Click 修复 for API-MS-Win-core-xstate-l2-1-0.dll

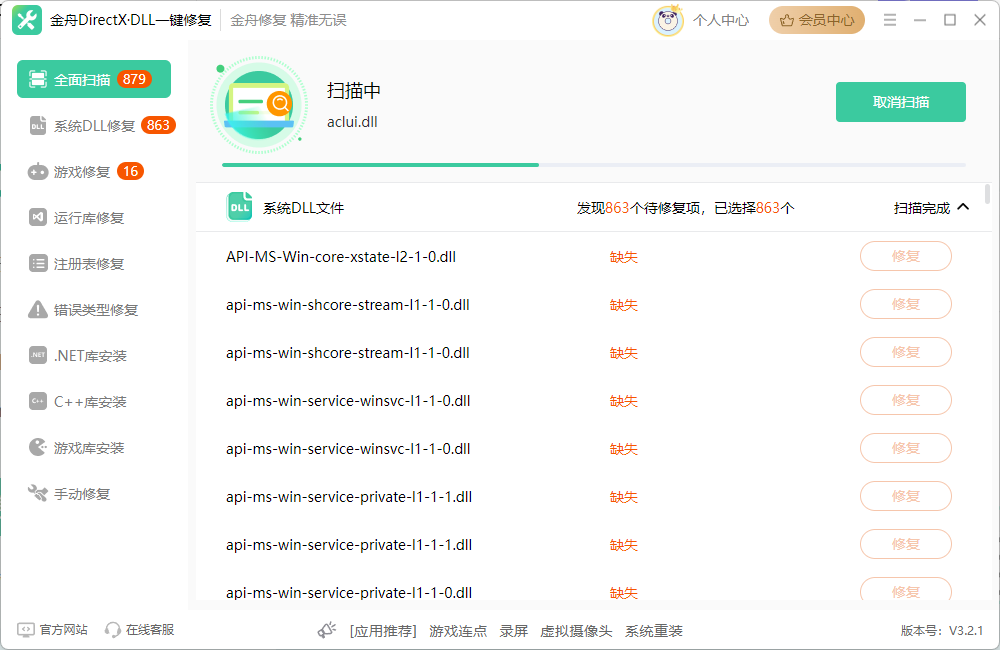click(x=905, y=256)
